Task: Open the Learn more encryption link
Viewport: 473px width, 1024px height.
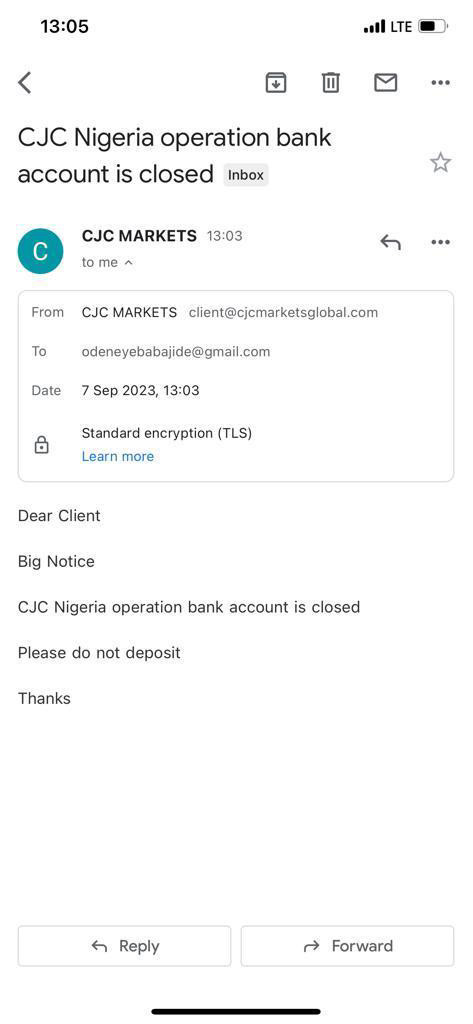Action: 118,456
